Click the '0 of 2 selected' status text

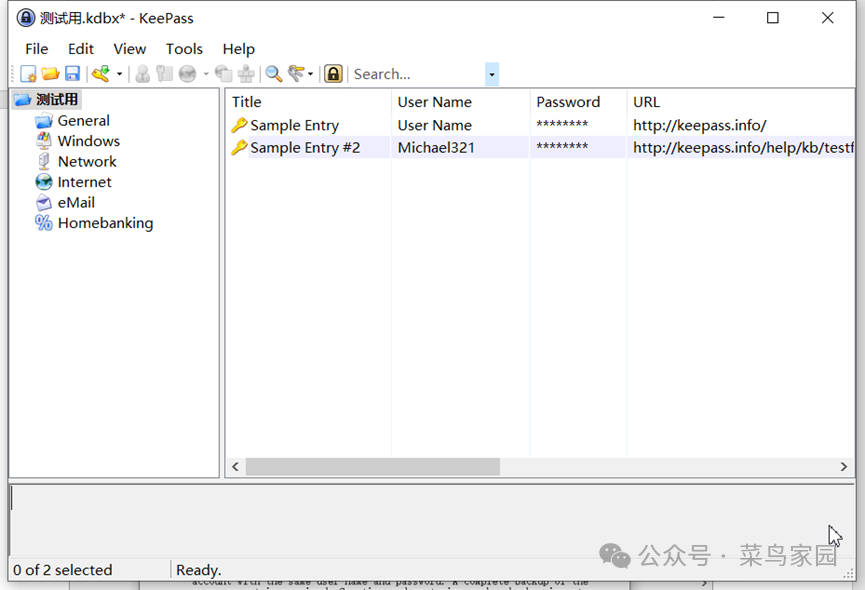[x=62, y=570]
